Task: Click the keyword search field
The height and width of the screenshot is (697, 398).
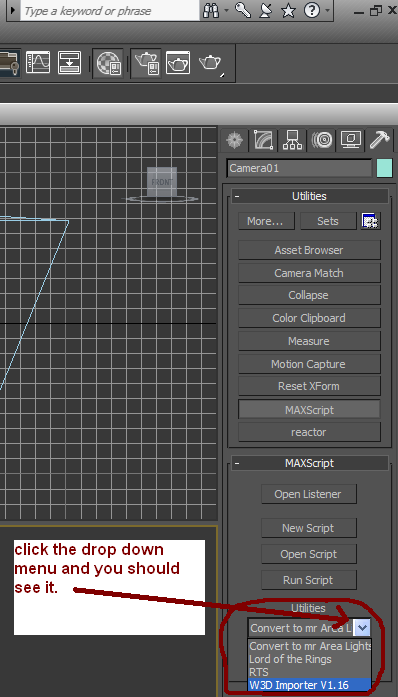Action: [x=110, y=11]
